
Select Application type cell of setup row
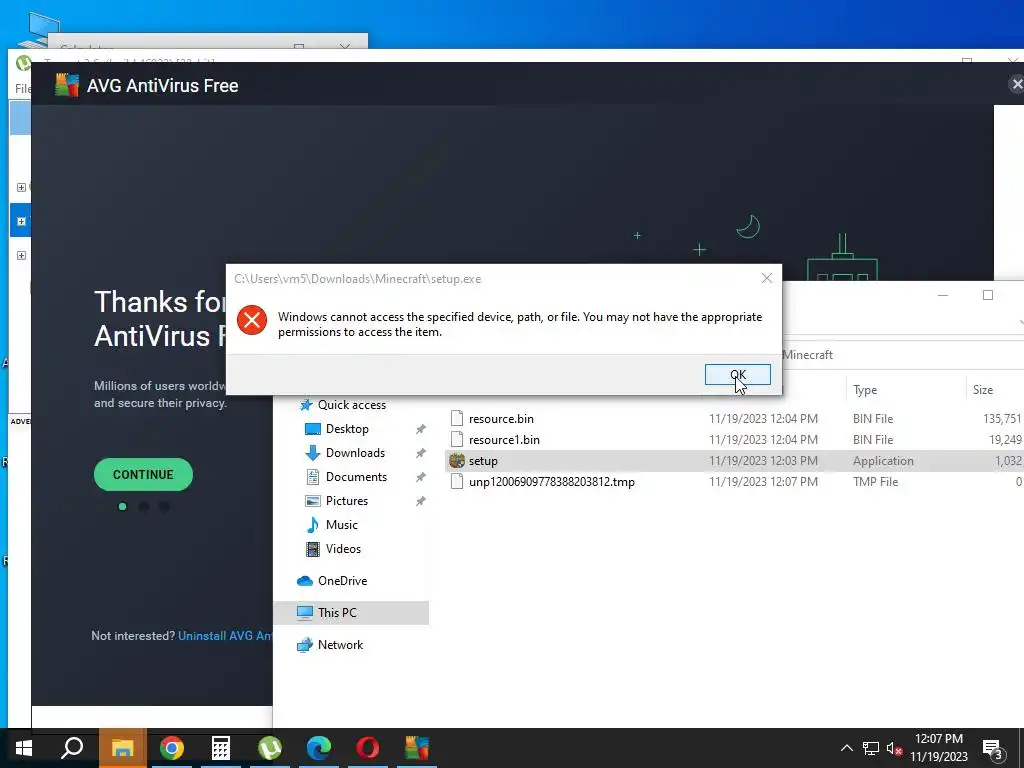882,461
